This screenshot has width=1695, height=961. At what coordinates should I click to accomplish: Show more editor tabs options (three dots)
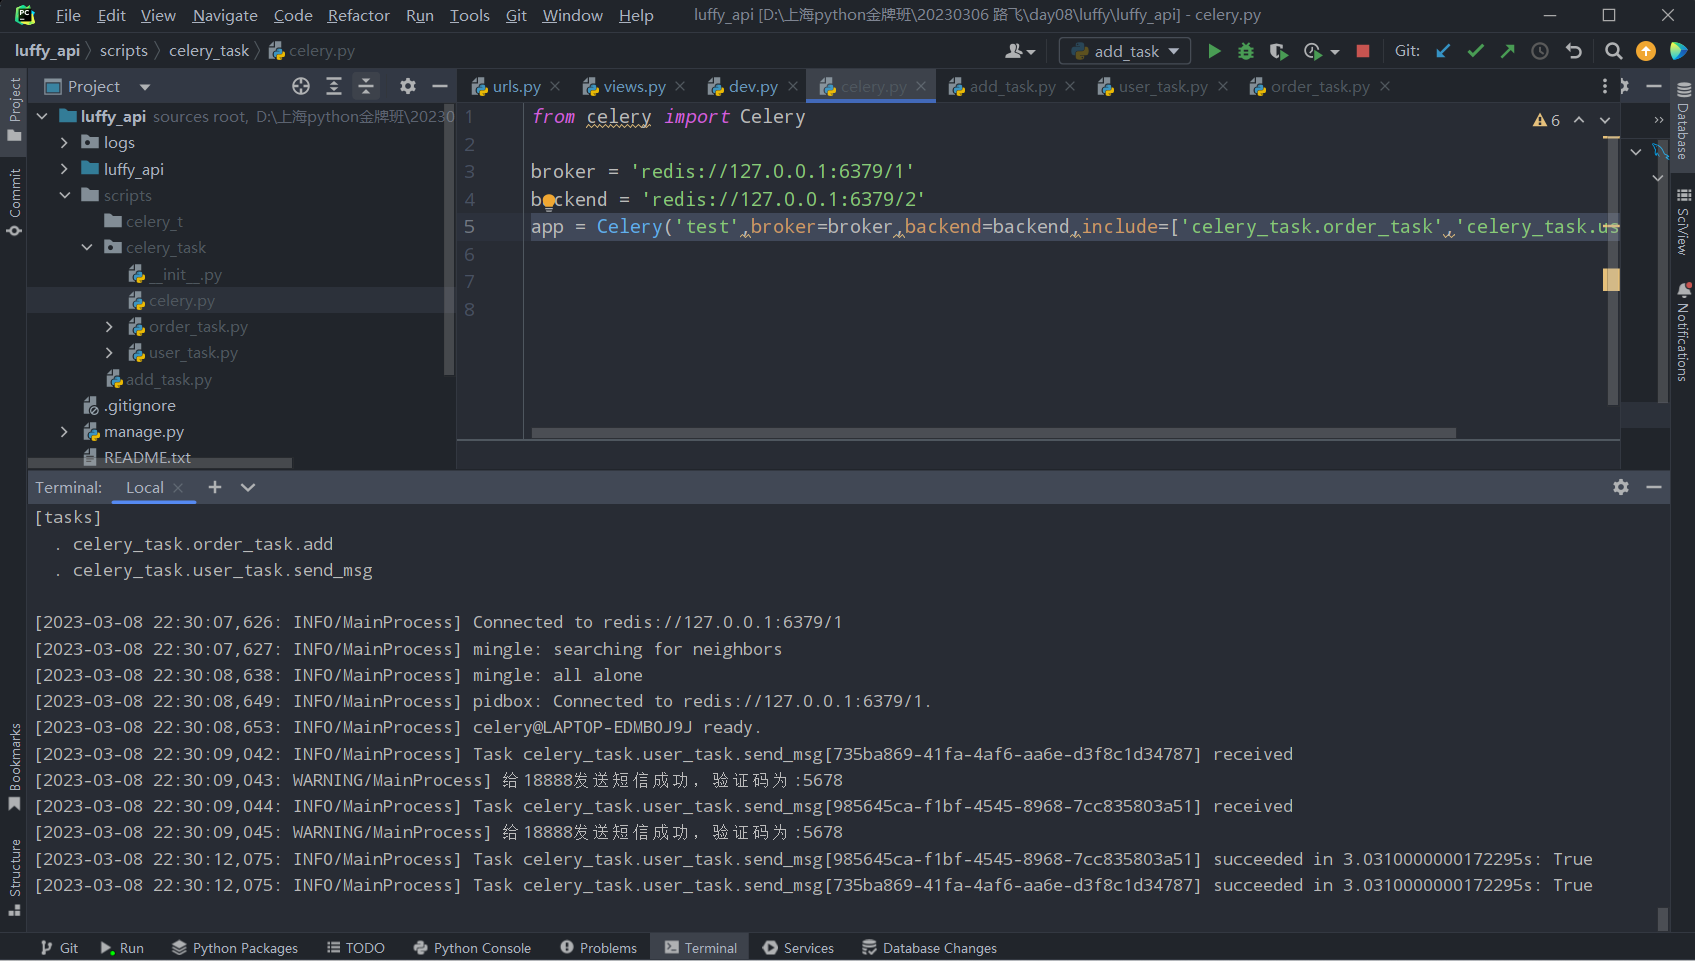[1605, 86]
